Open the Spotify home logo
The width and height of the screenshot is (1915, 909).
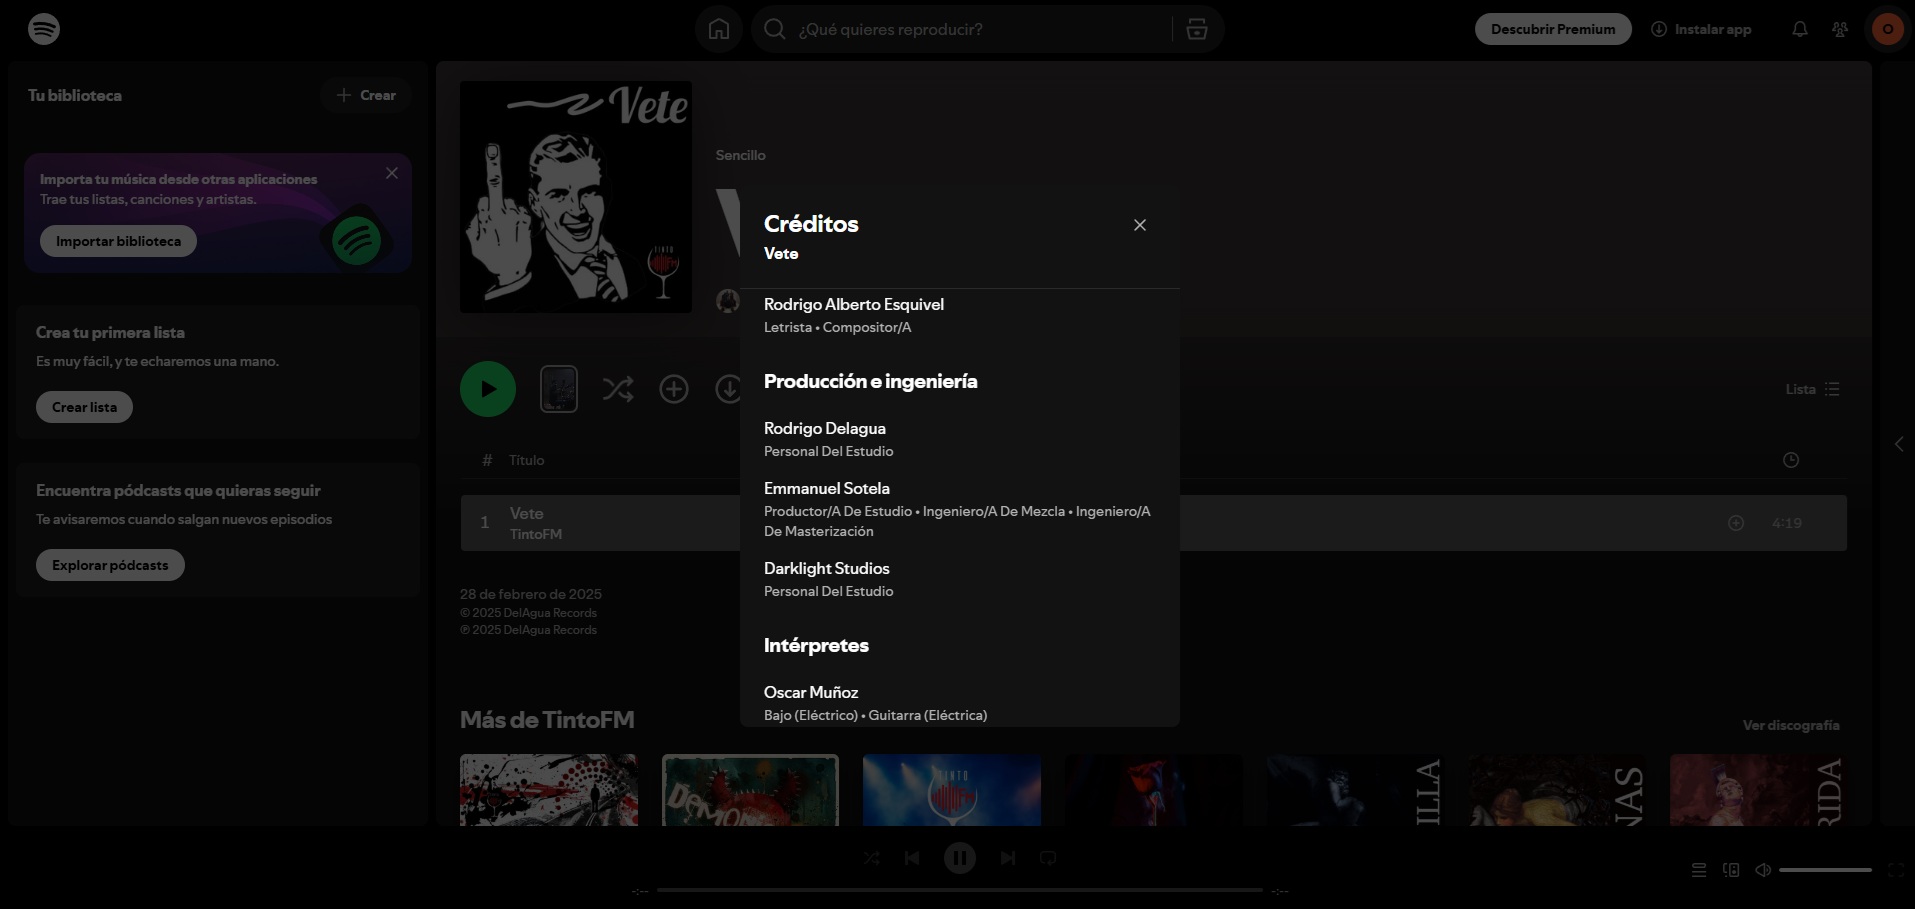point(44,29)
